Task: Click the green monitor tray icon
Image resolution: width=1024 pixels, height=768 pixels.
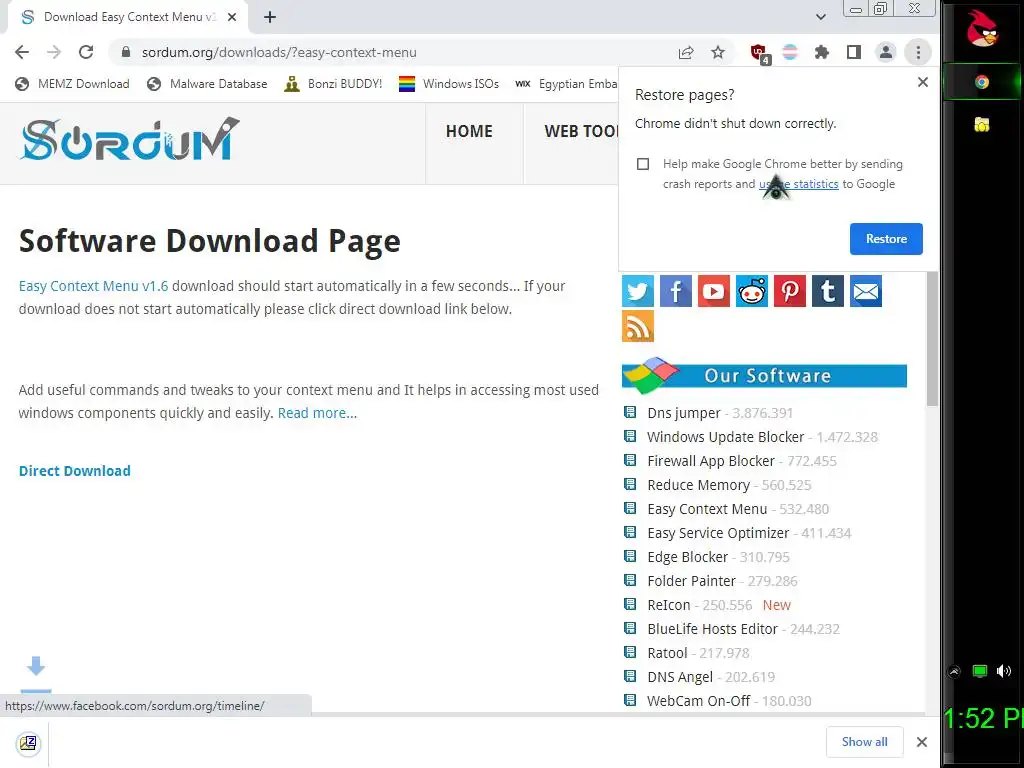Action: (980, 671)
